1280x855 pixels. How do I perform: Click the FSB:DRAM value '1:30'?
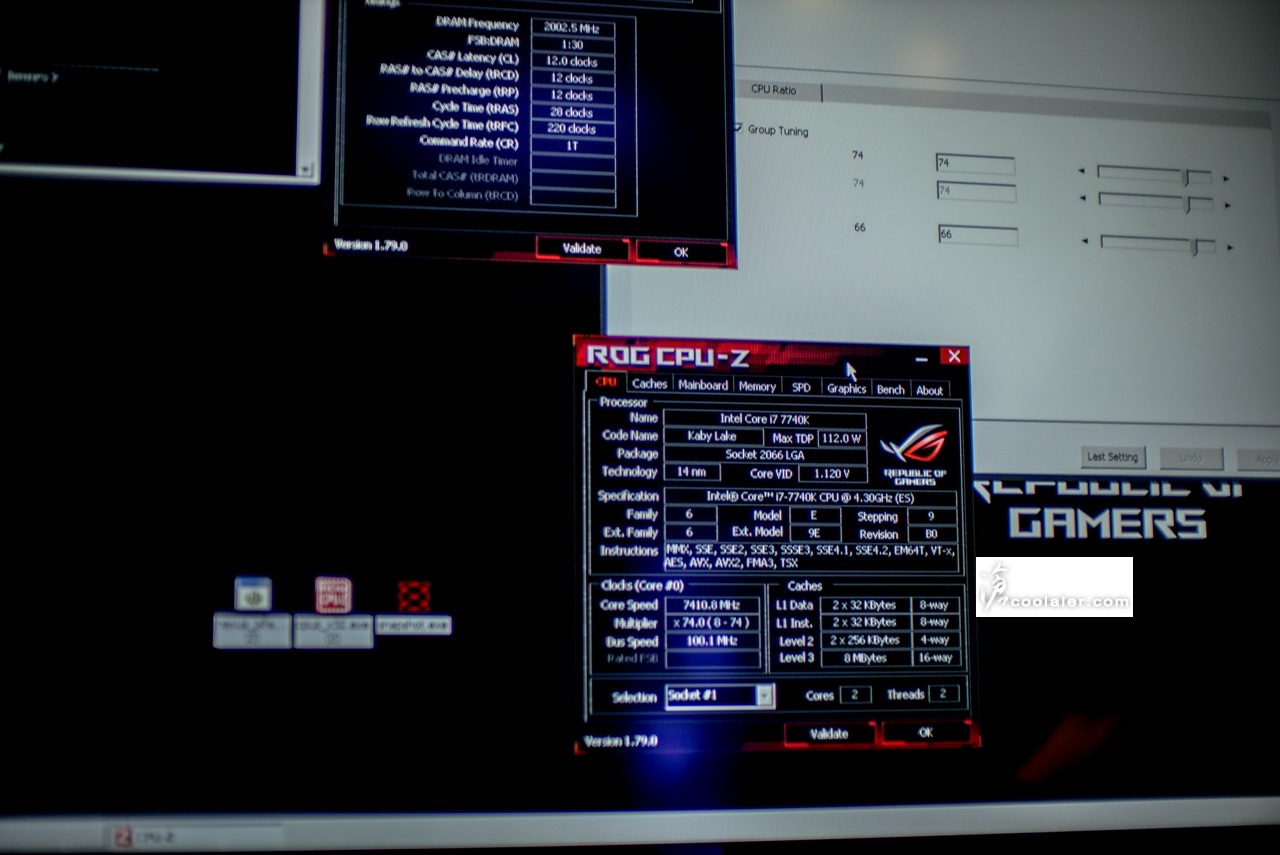click(573, 44)
